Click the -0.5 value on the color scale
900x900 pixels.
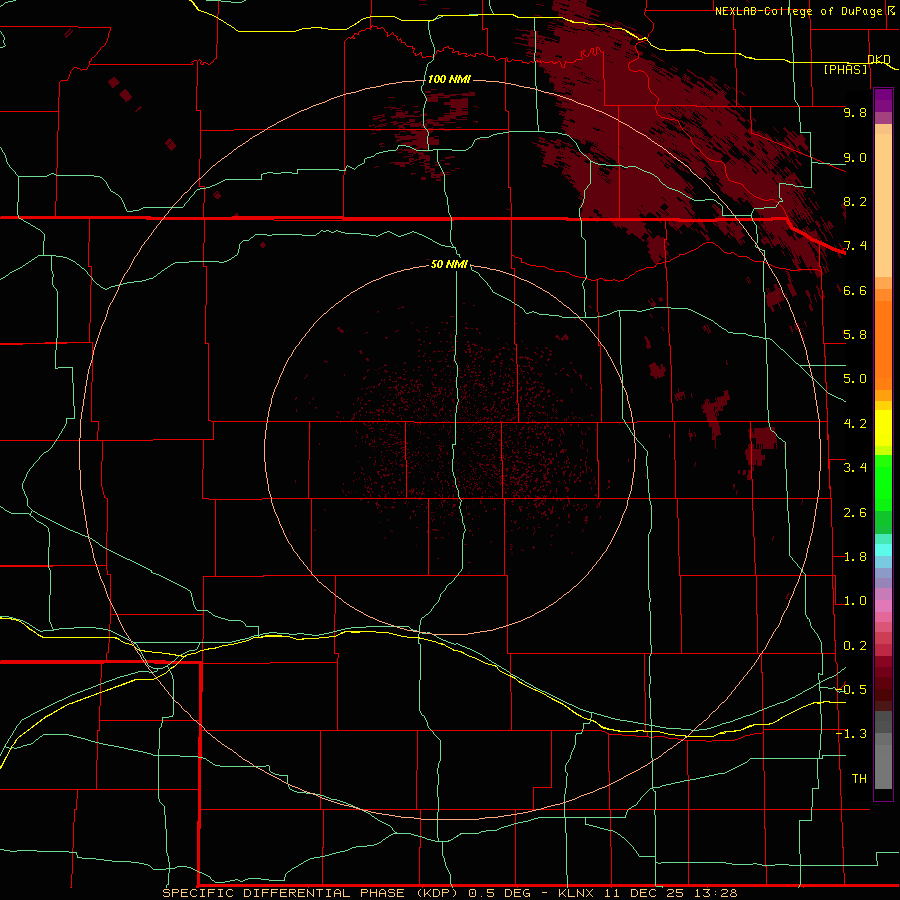pyautogui.click(x=851, y=689)
